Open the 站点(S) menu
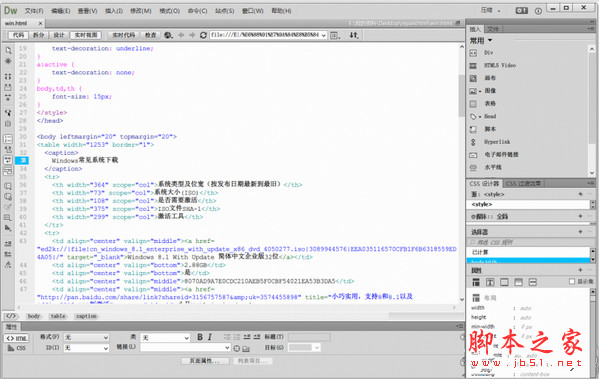Screen dimensions: 599x379 [x=224, y=11]
